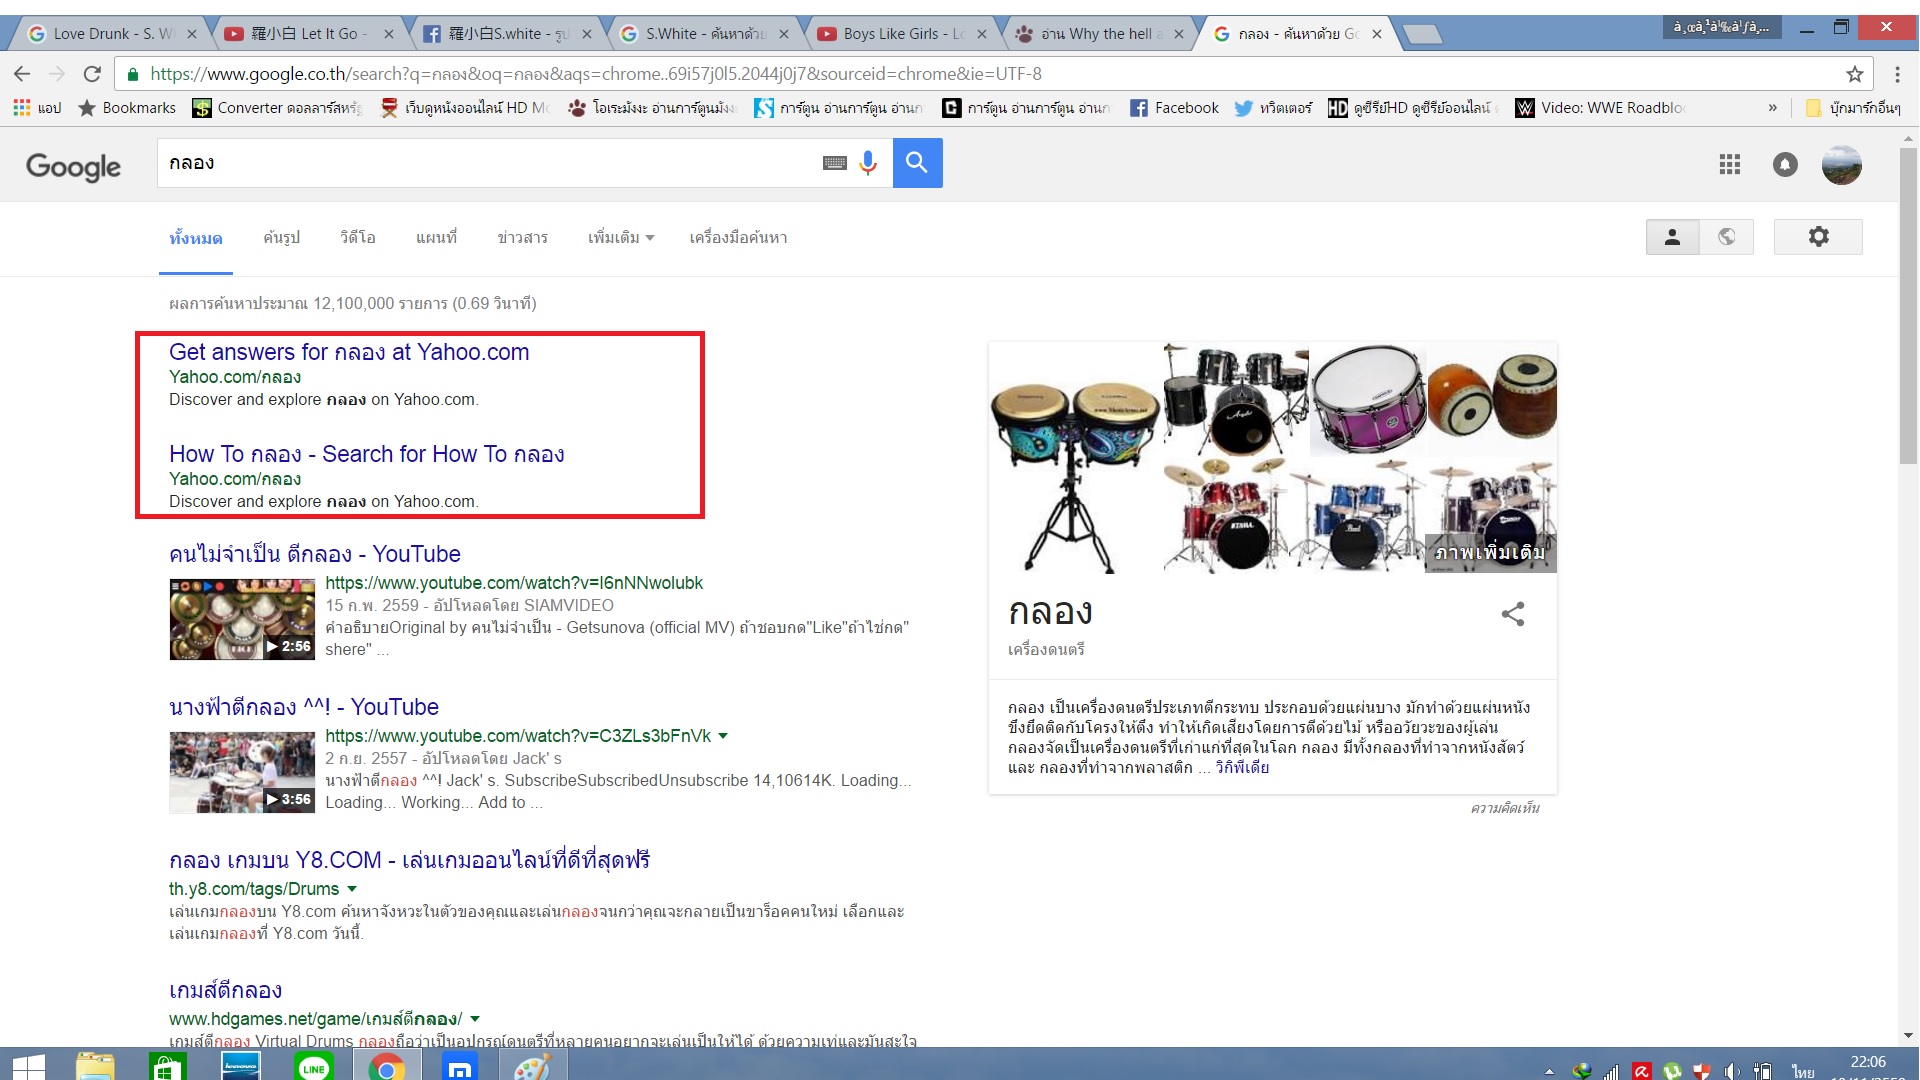Viewport: 1920px width, 1080px height.
Task: Open the on-screen keyboard input tool
Action: pos(835,163)
